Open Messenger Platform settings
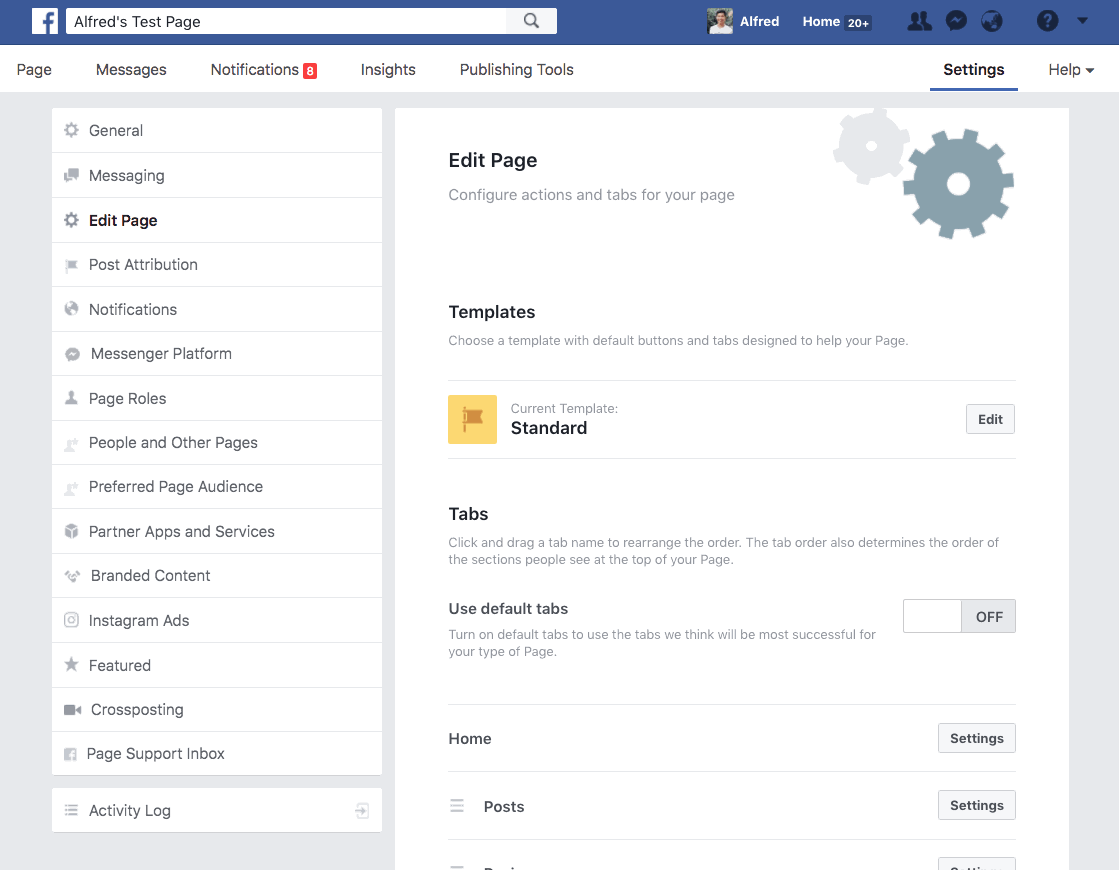1119x870 pixels. (x=217, y=354)
